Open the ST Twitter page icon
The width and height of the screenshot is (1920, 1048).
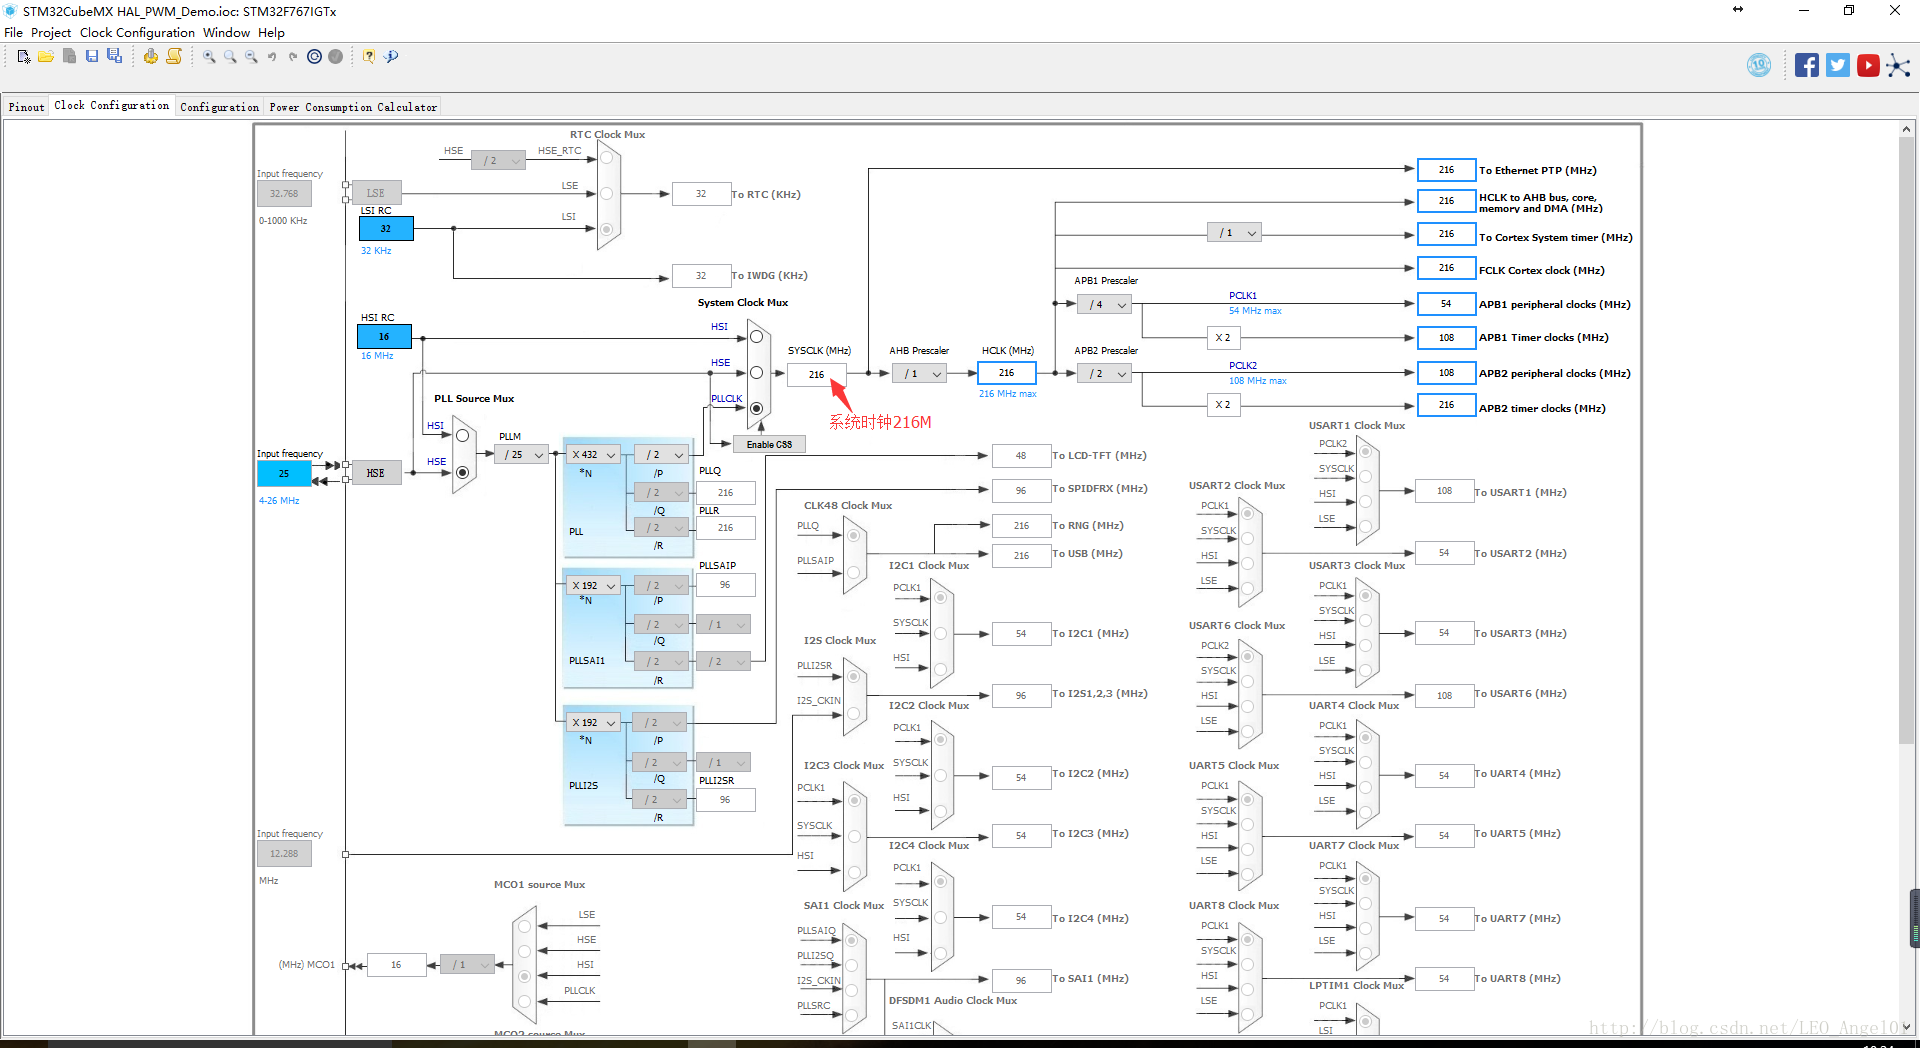[x=1838, y=65]
